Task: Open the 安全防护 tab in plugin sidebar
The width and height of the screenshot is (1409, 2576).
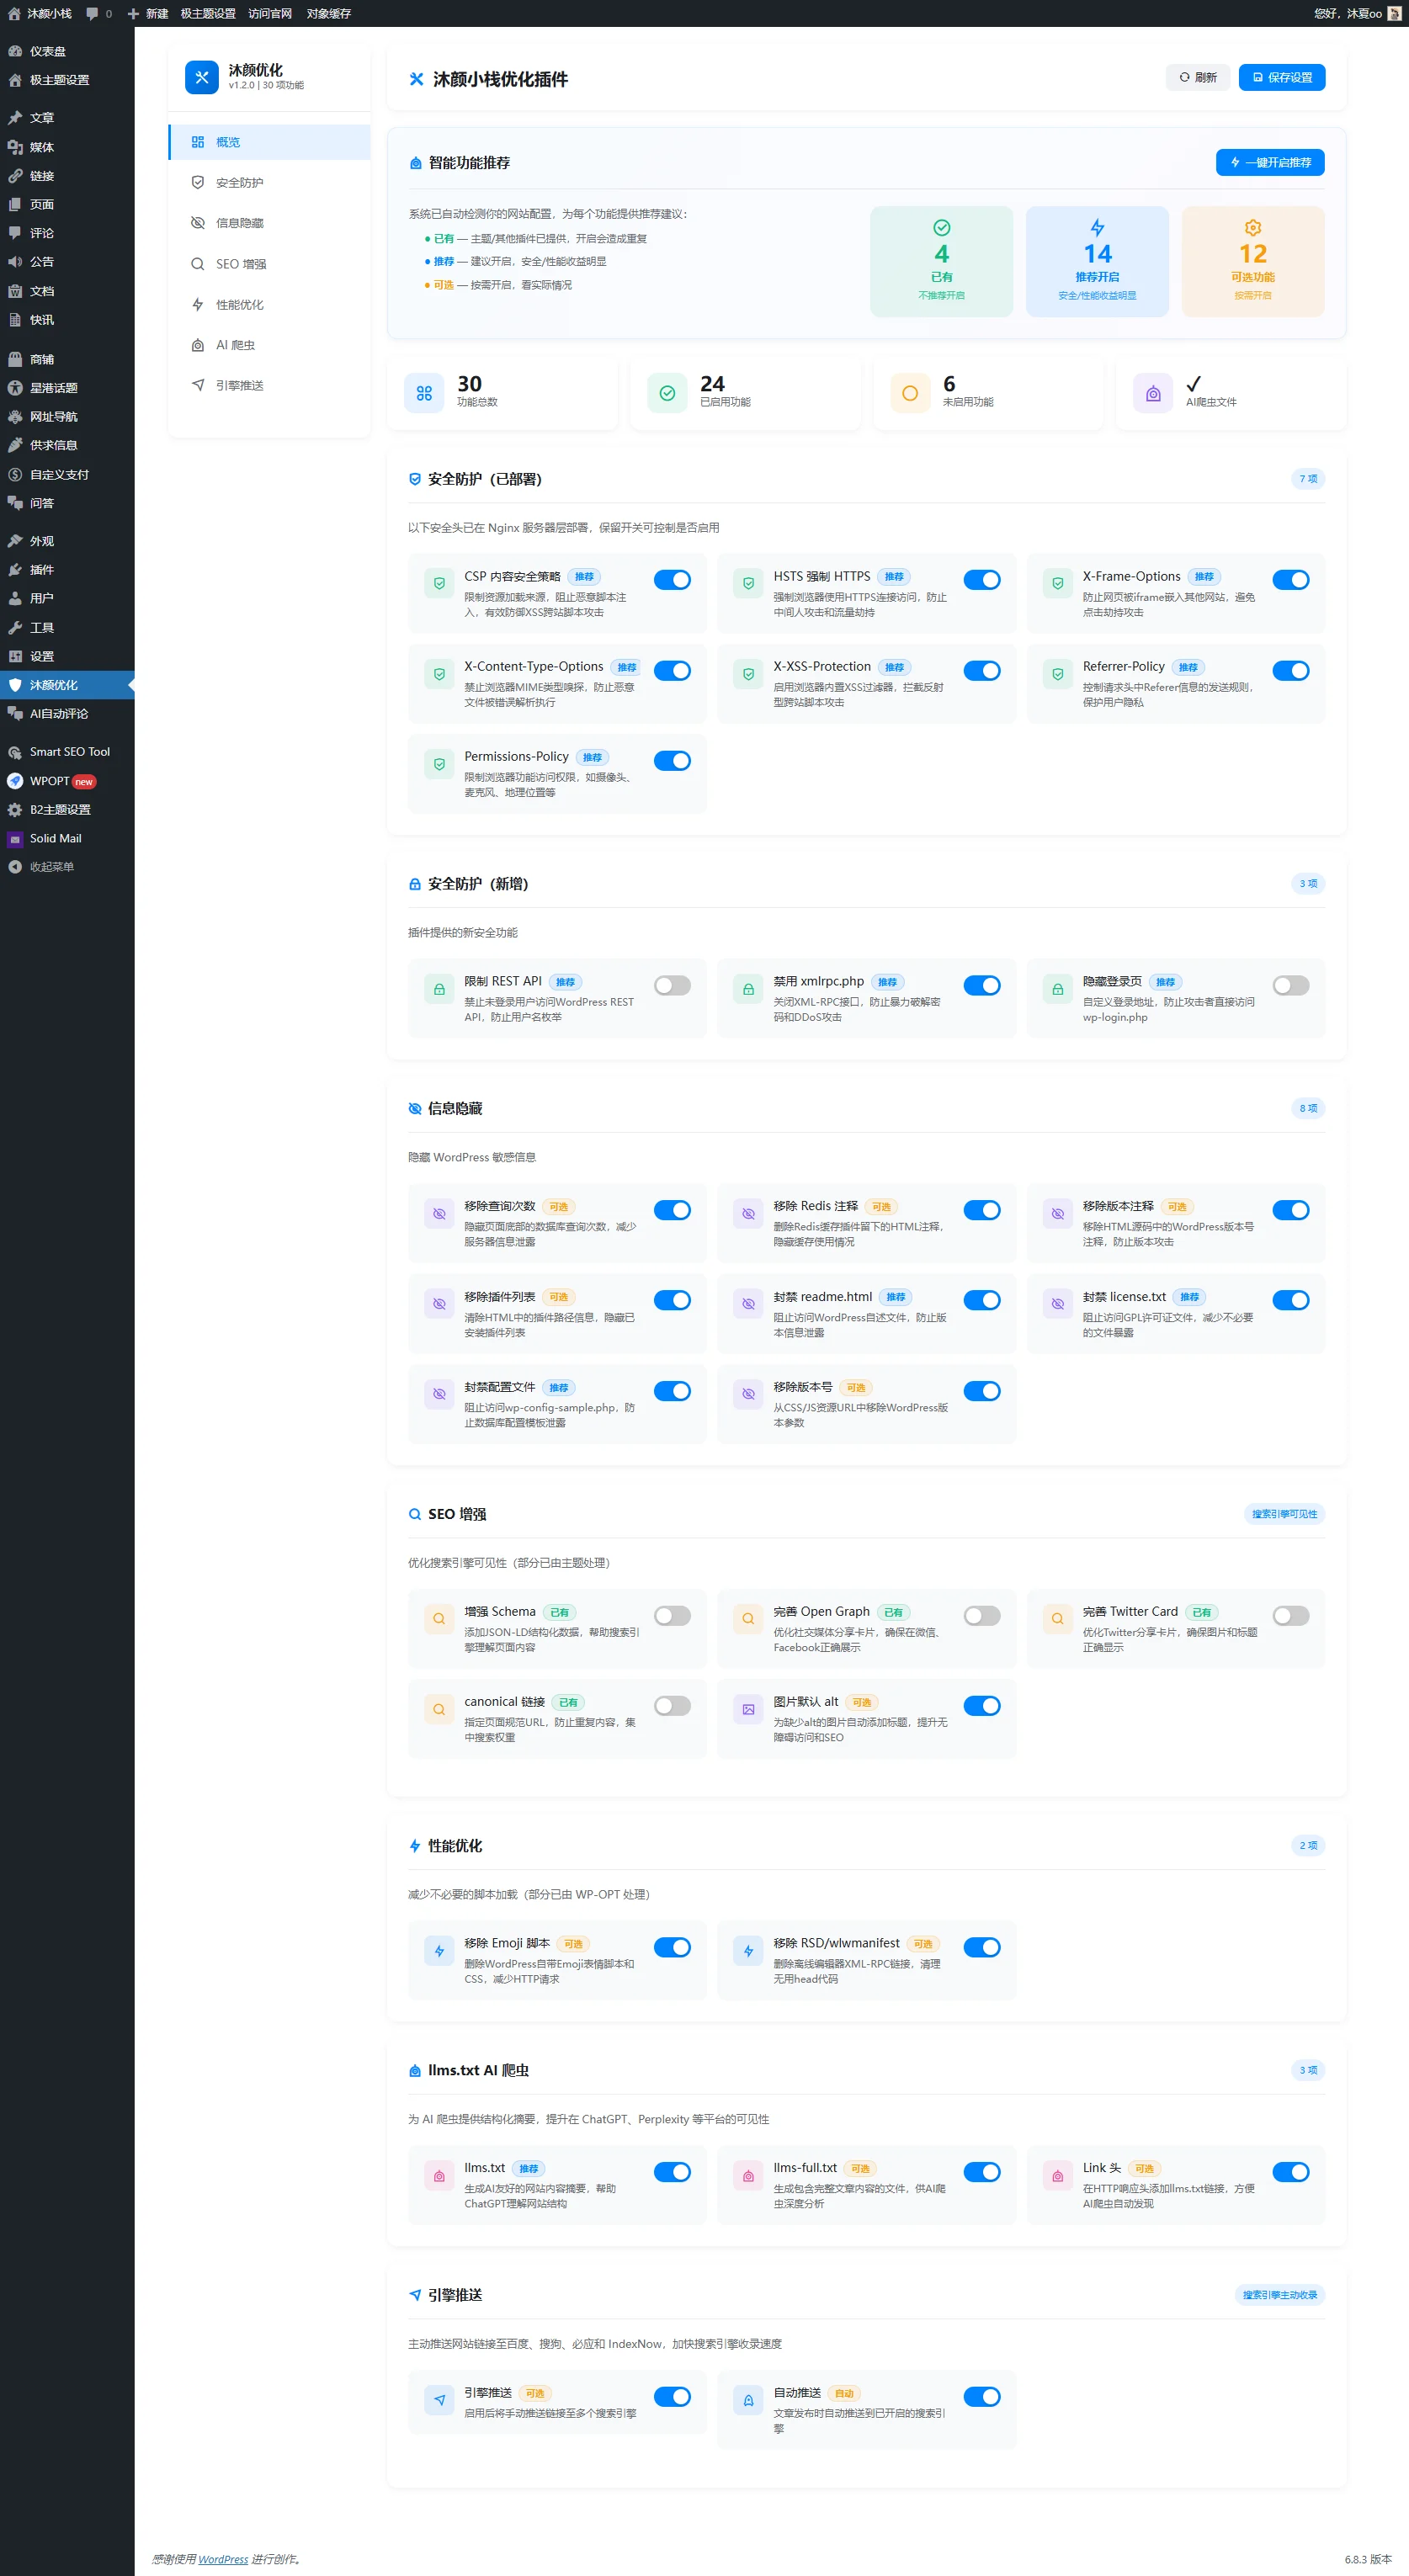Action: pyautogui.click(x=240, y=183)
